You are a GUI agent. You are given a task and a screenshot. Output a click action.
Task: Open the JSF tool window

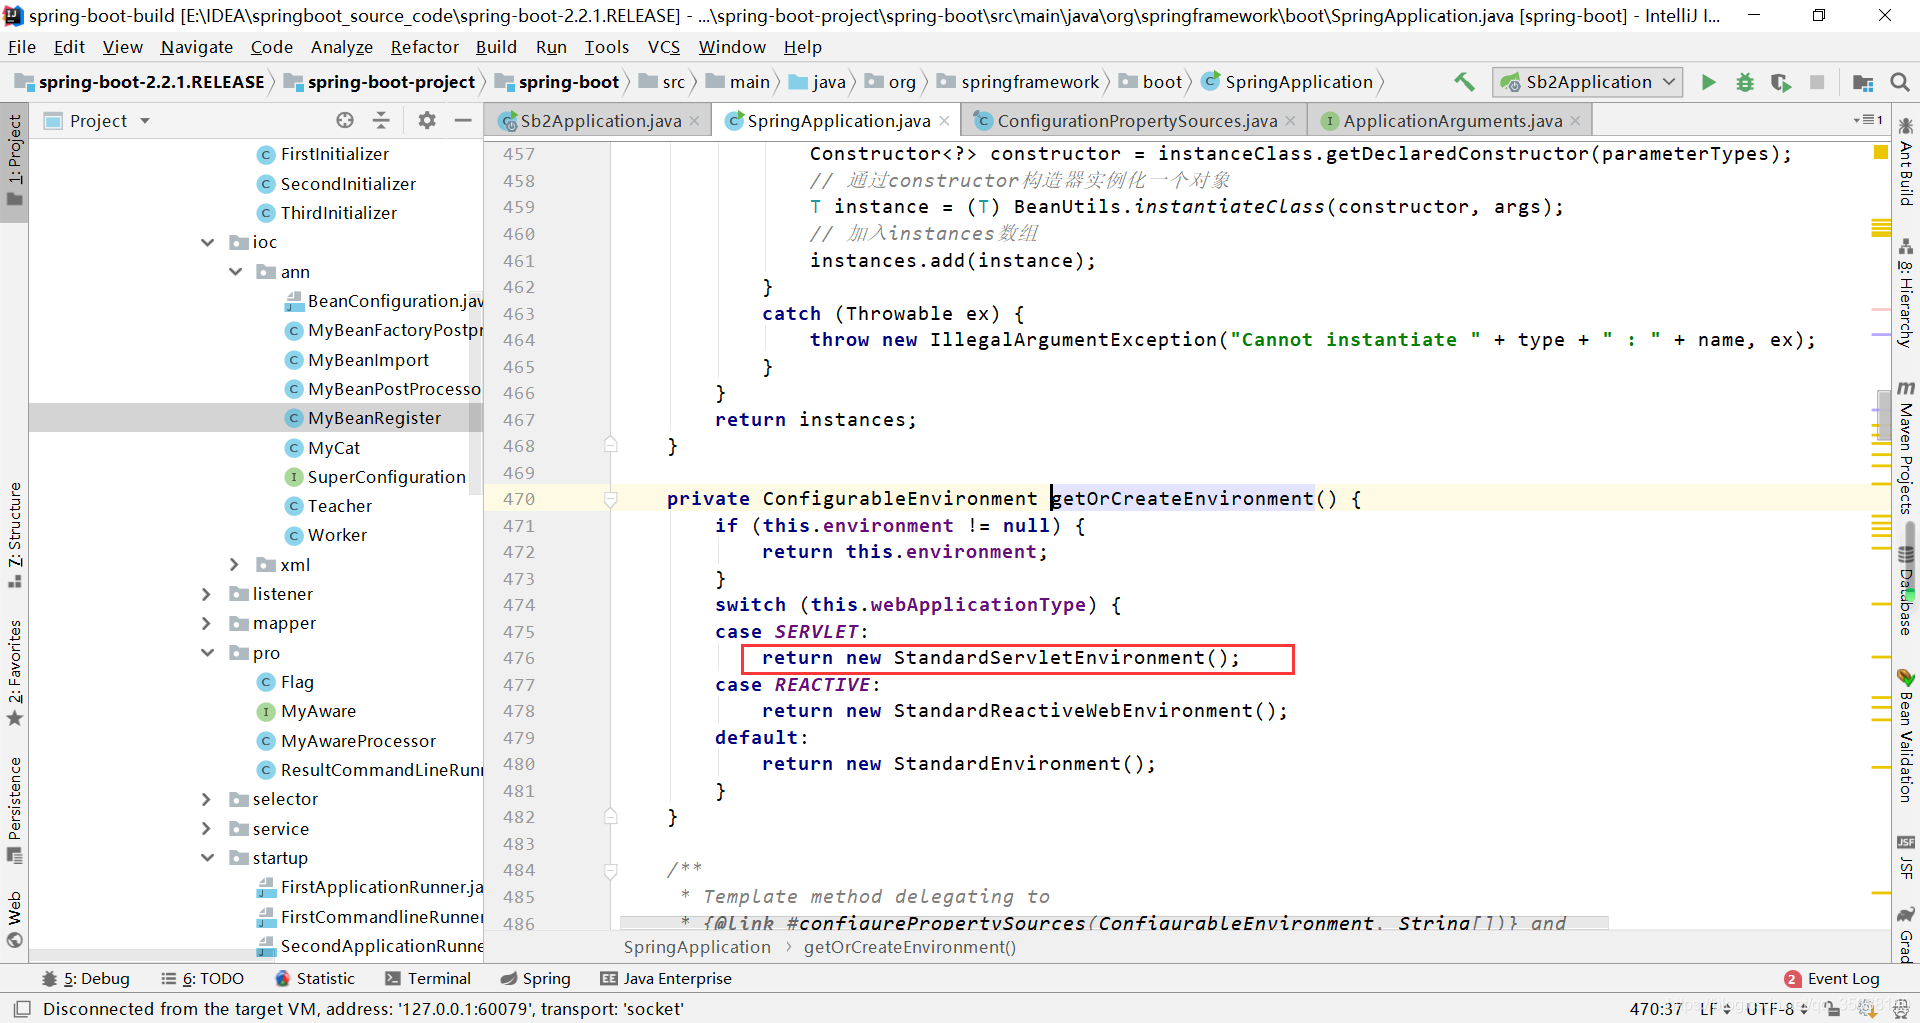point(1906,857)
